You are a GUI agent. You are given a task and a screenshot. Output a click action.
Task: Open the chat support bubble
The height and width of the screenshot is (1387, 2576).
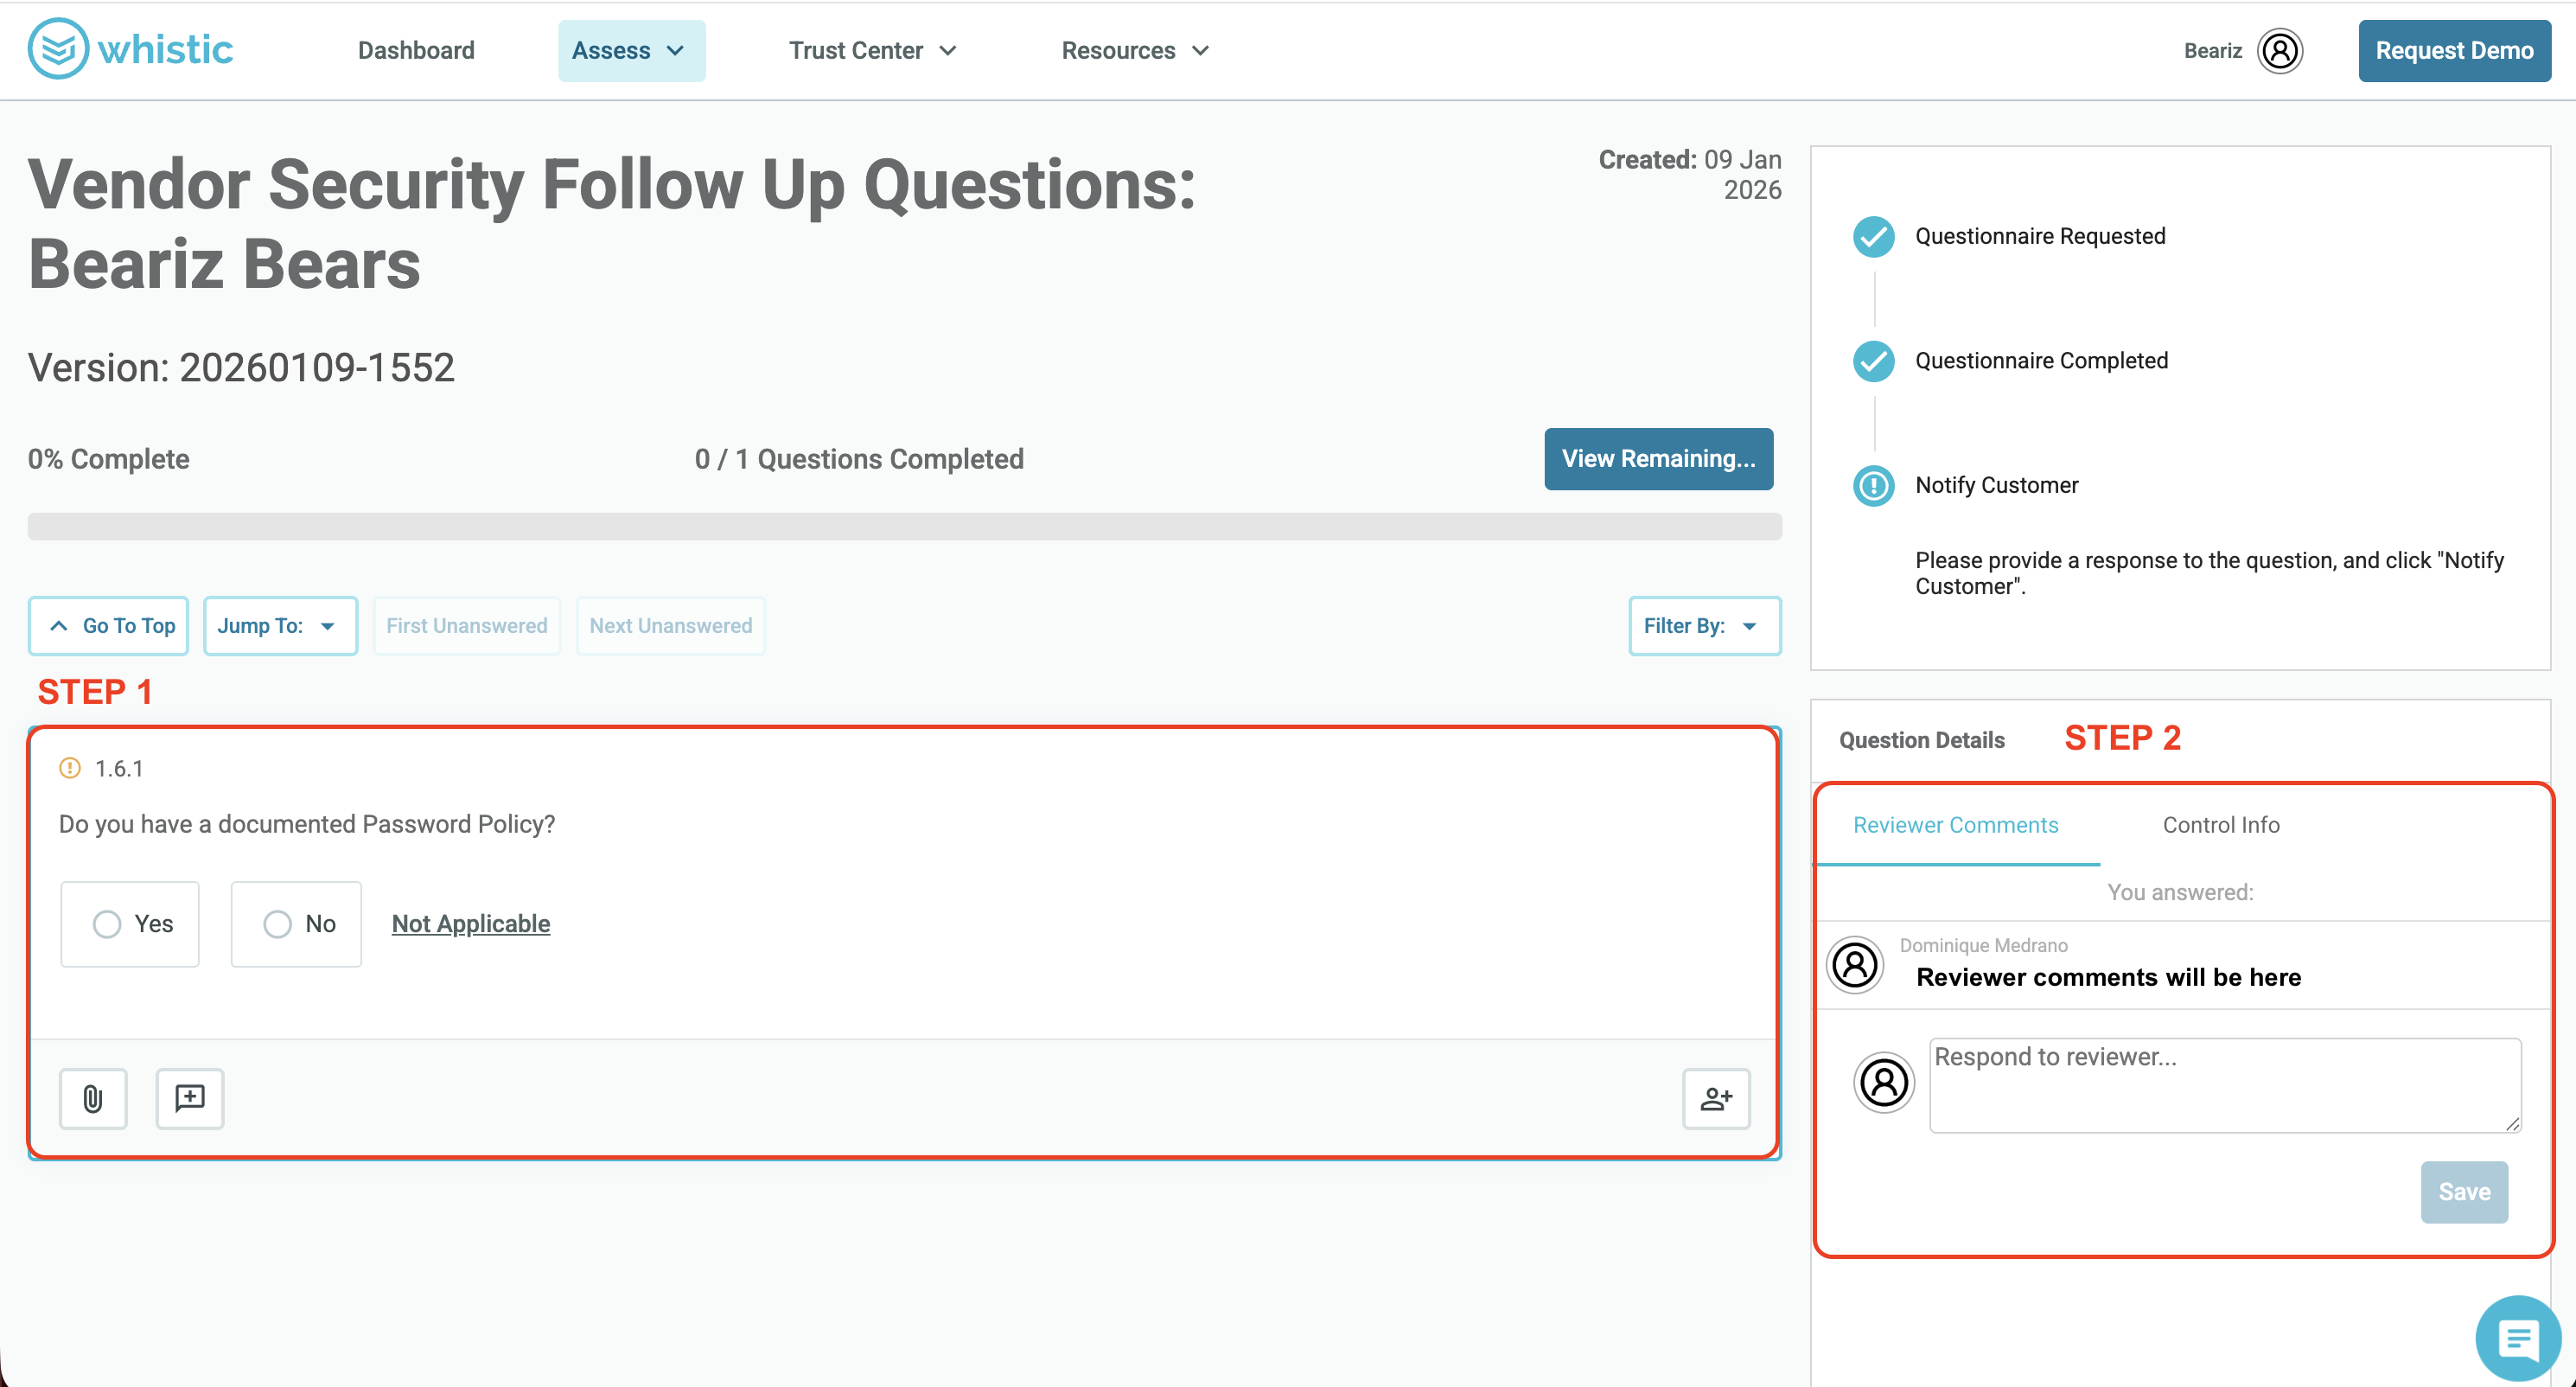pos(2518,1337)
